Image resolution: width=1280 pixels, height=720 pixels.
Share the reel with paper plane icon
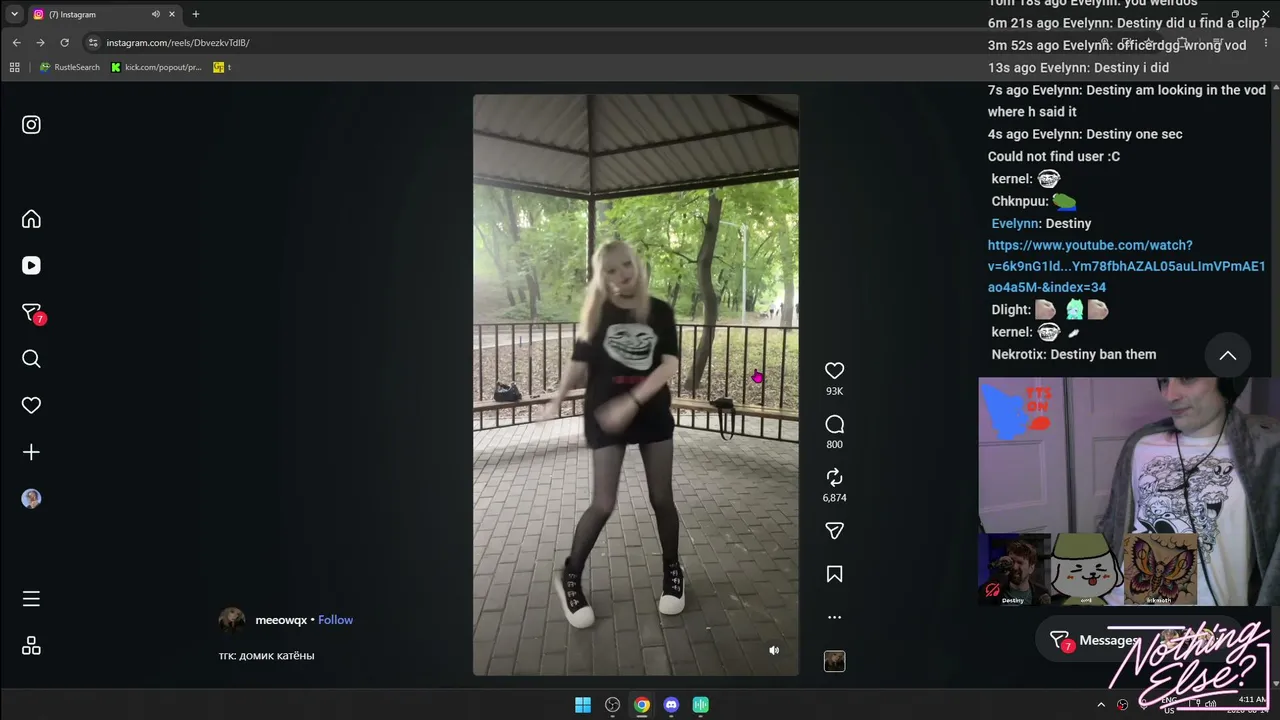tap(834, 531)
